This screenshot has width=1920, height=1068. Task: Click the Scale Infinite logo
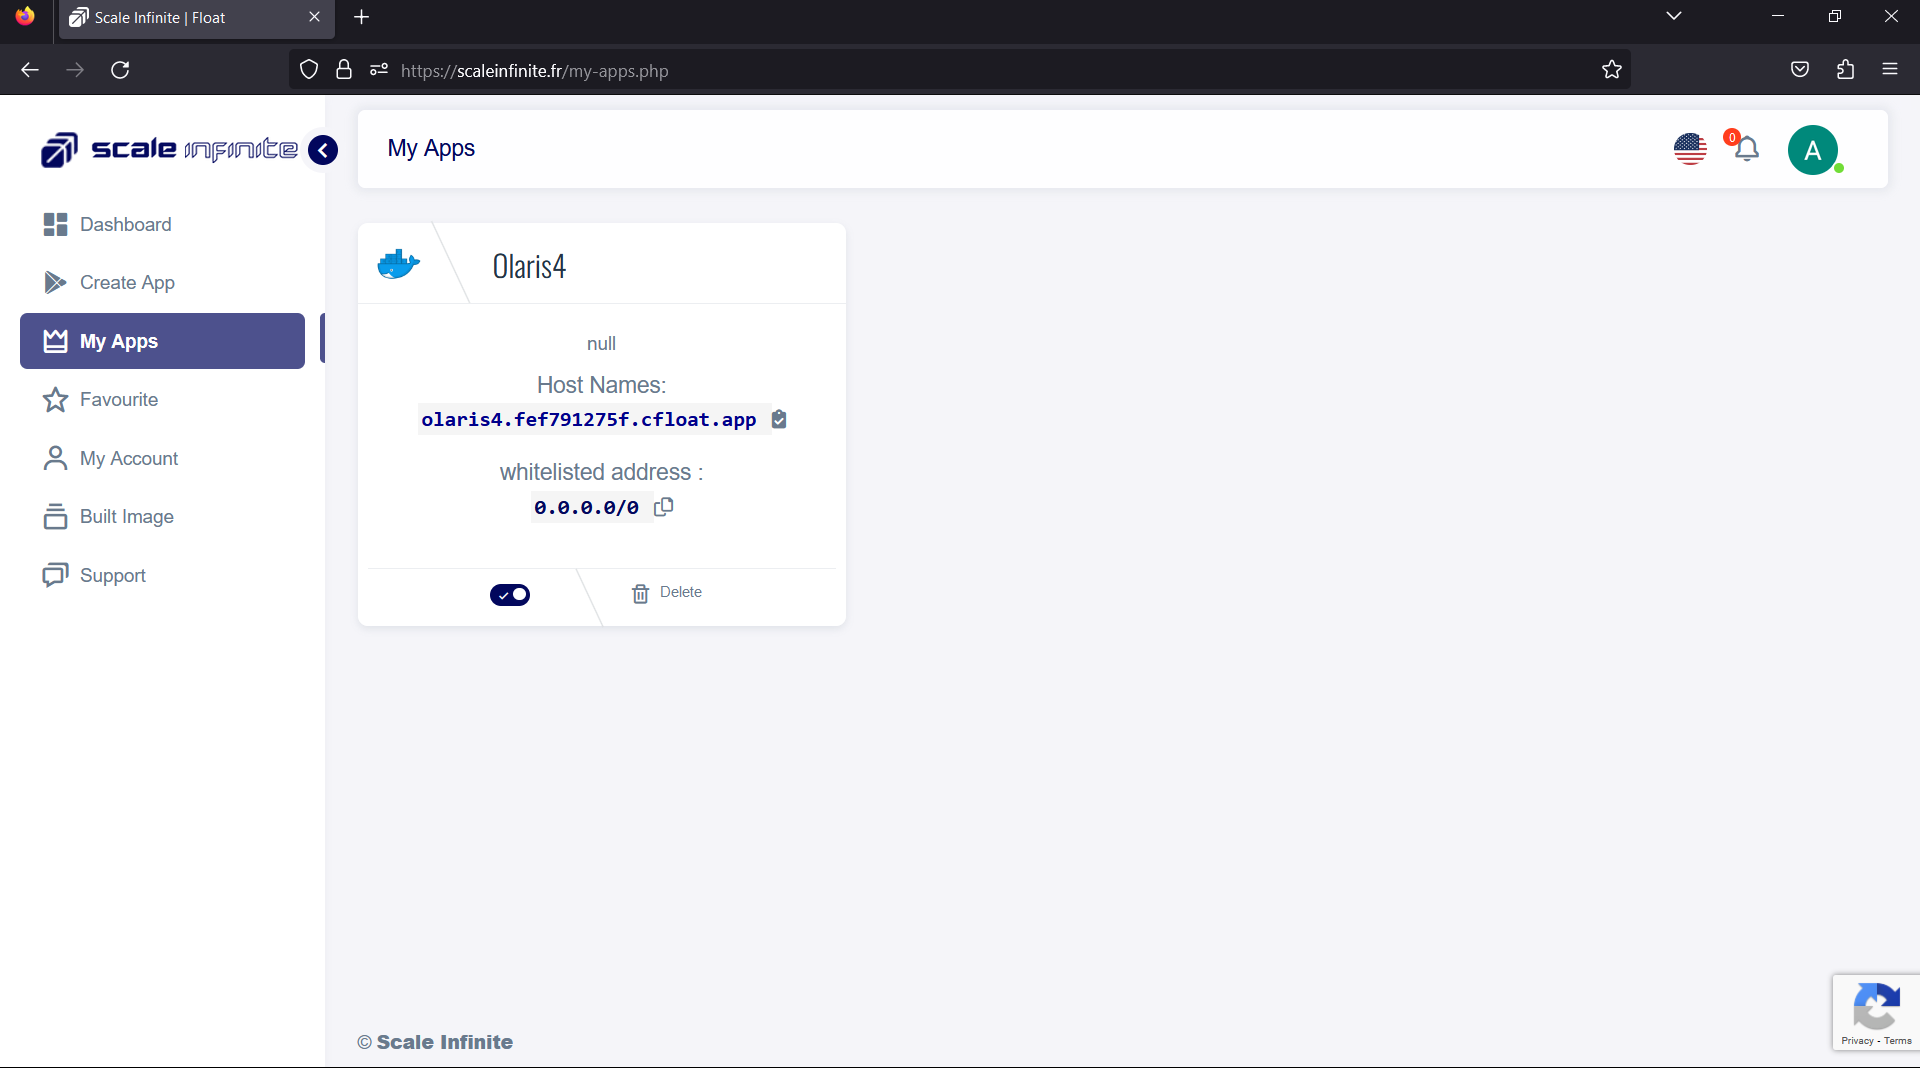(x=169, y=150)
